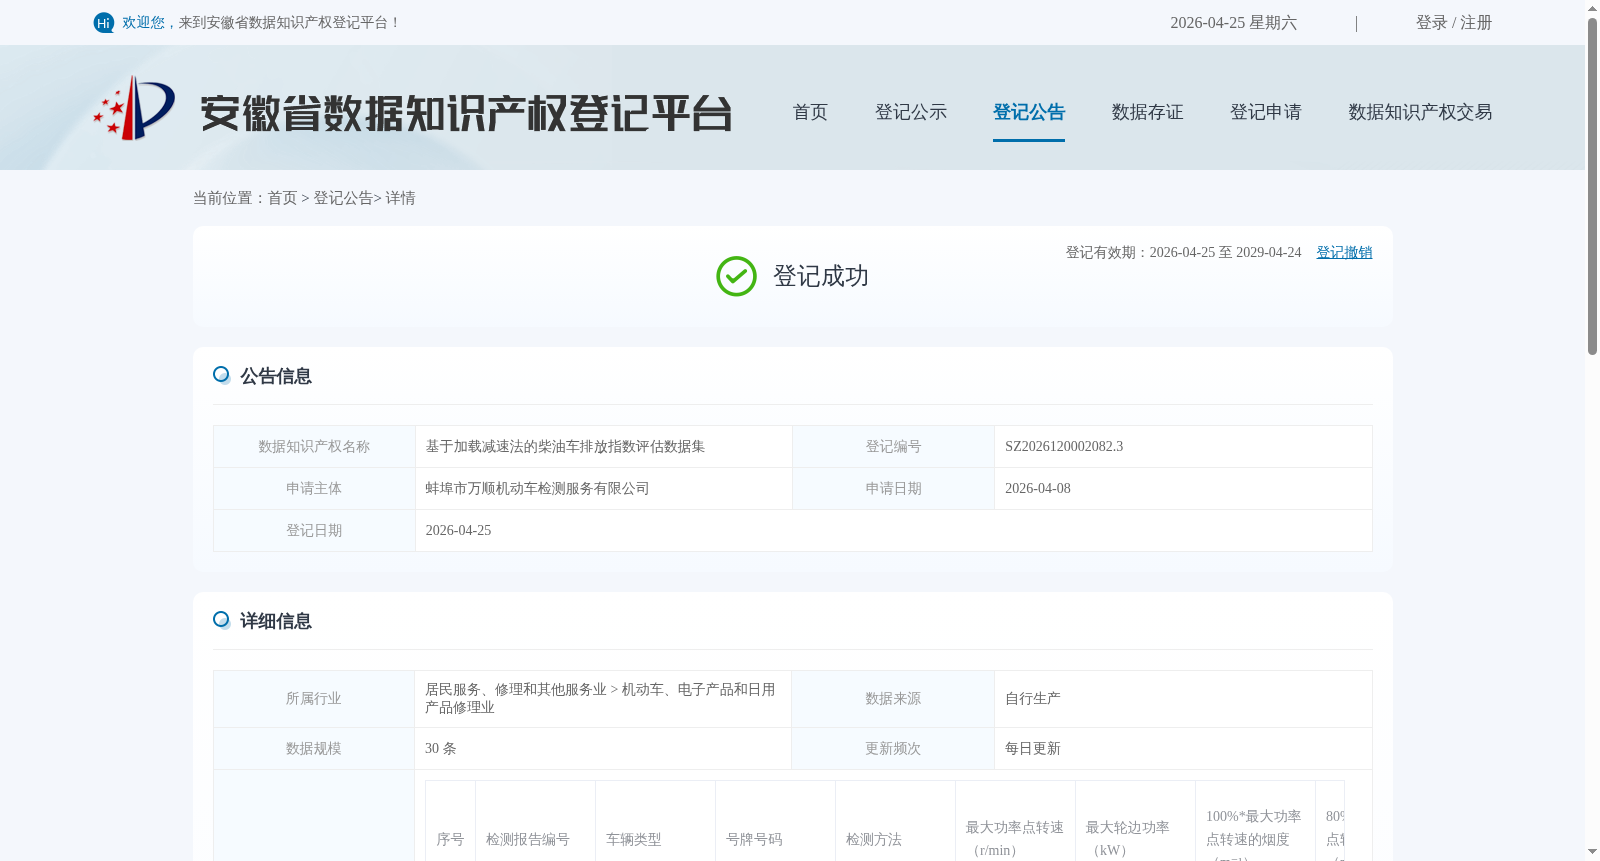Click the 所属行业 field label
1600x861 pixels.
click(x=314, y=699)
